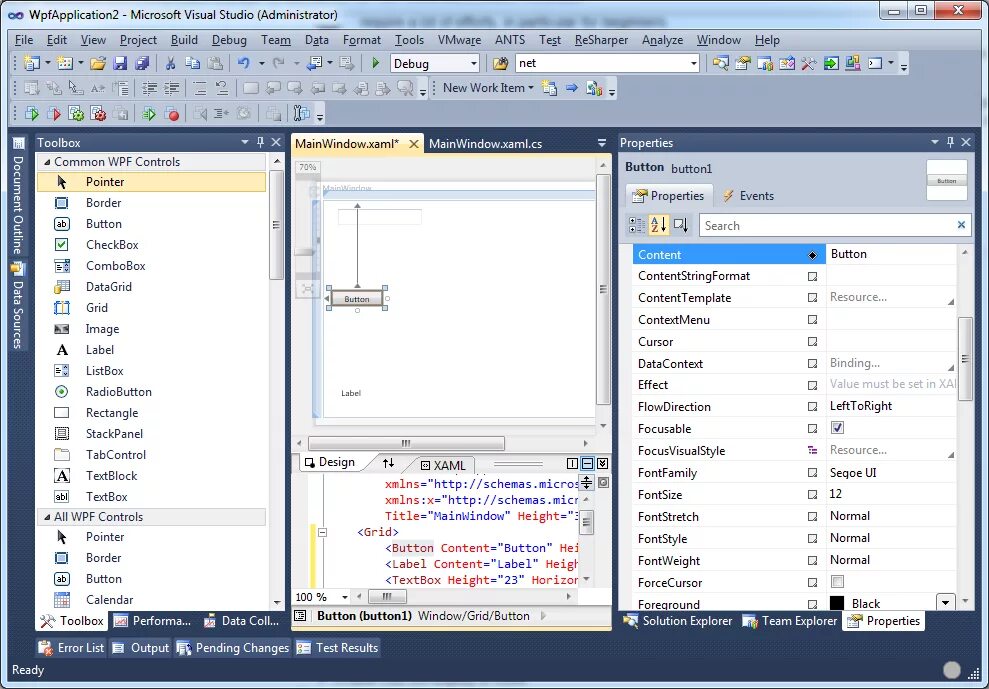The height and width of the screenshot is (689, 989).
Task: Clear the Properties search box with X
Action: 961,225
